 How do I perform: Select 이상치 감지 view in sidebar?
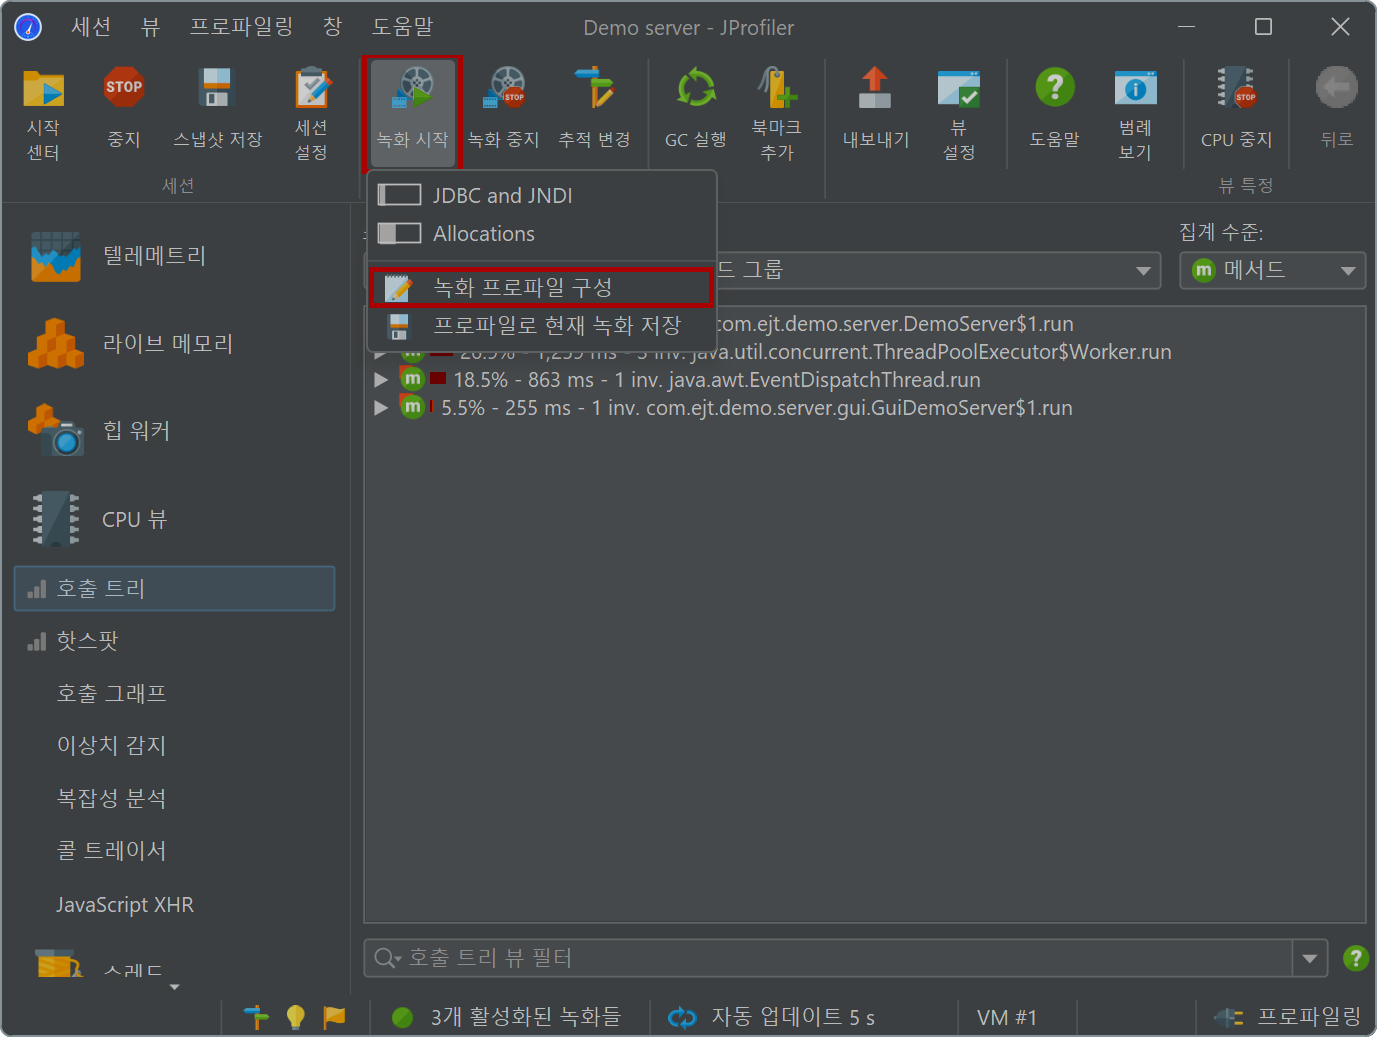174,746
